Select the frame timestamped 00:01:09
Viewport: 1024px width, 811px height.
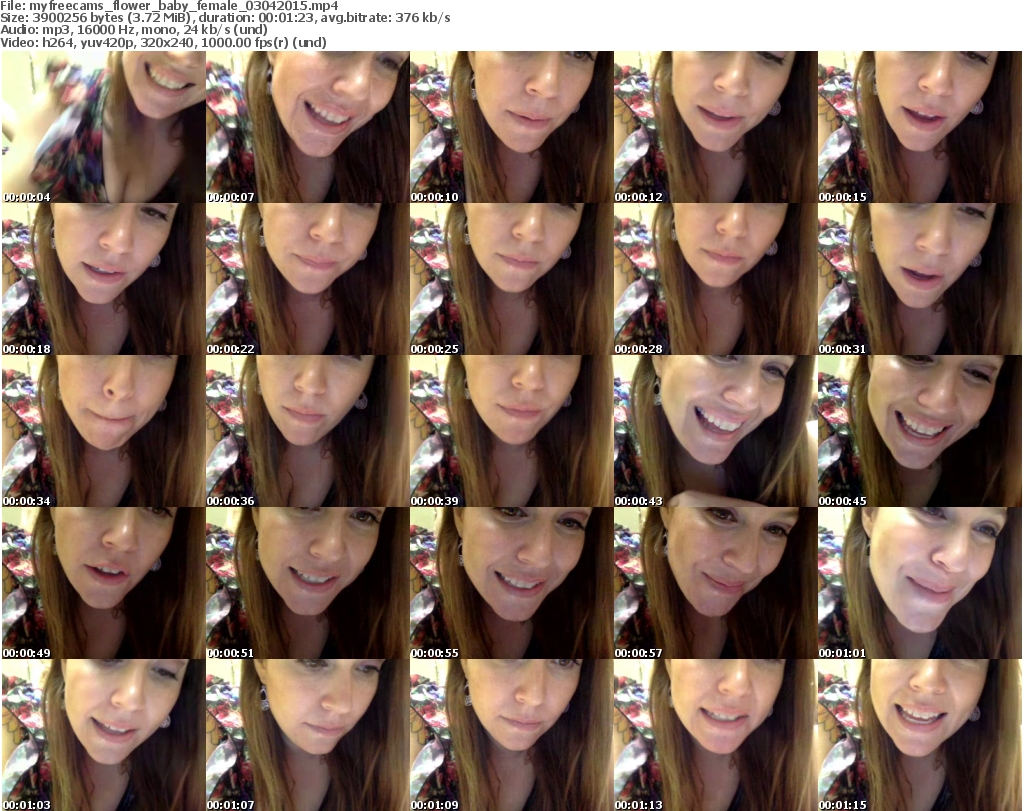[x=511, y=735]
